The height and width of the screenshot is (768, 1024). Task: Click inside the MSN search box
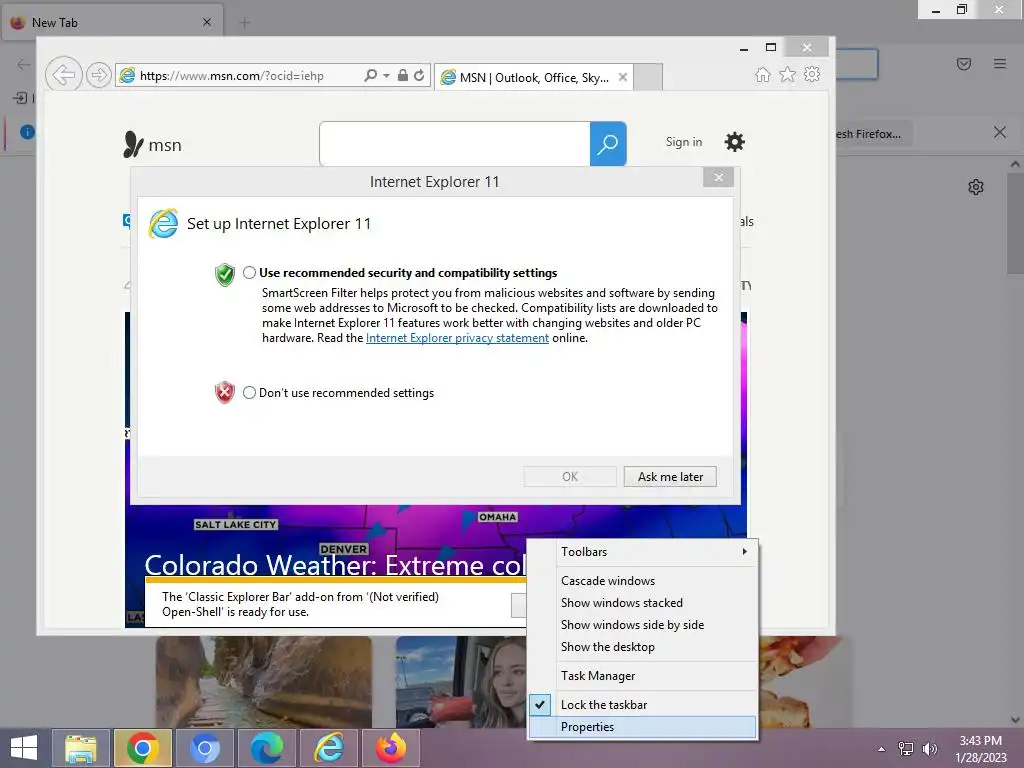(455, 144)
